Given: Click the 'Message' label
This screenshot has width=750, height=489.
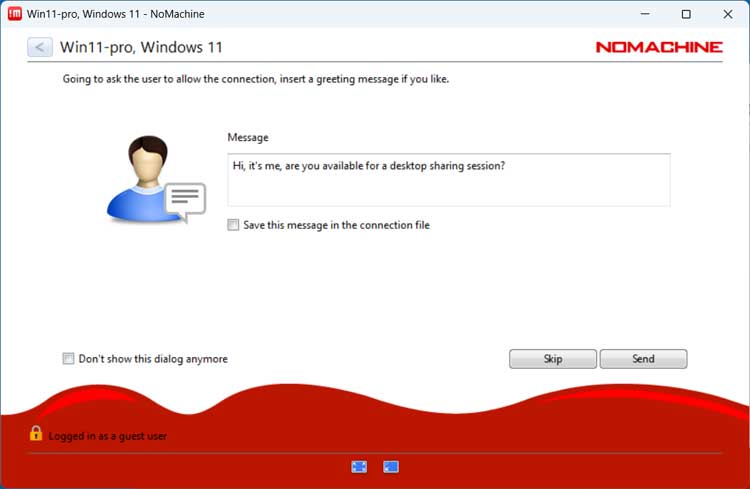Looking at the screenshot, I should point(248,138).
